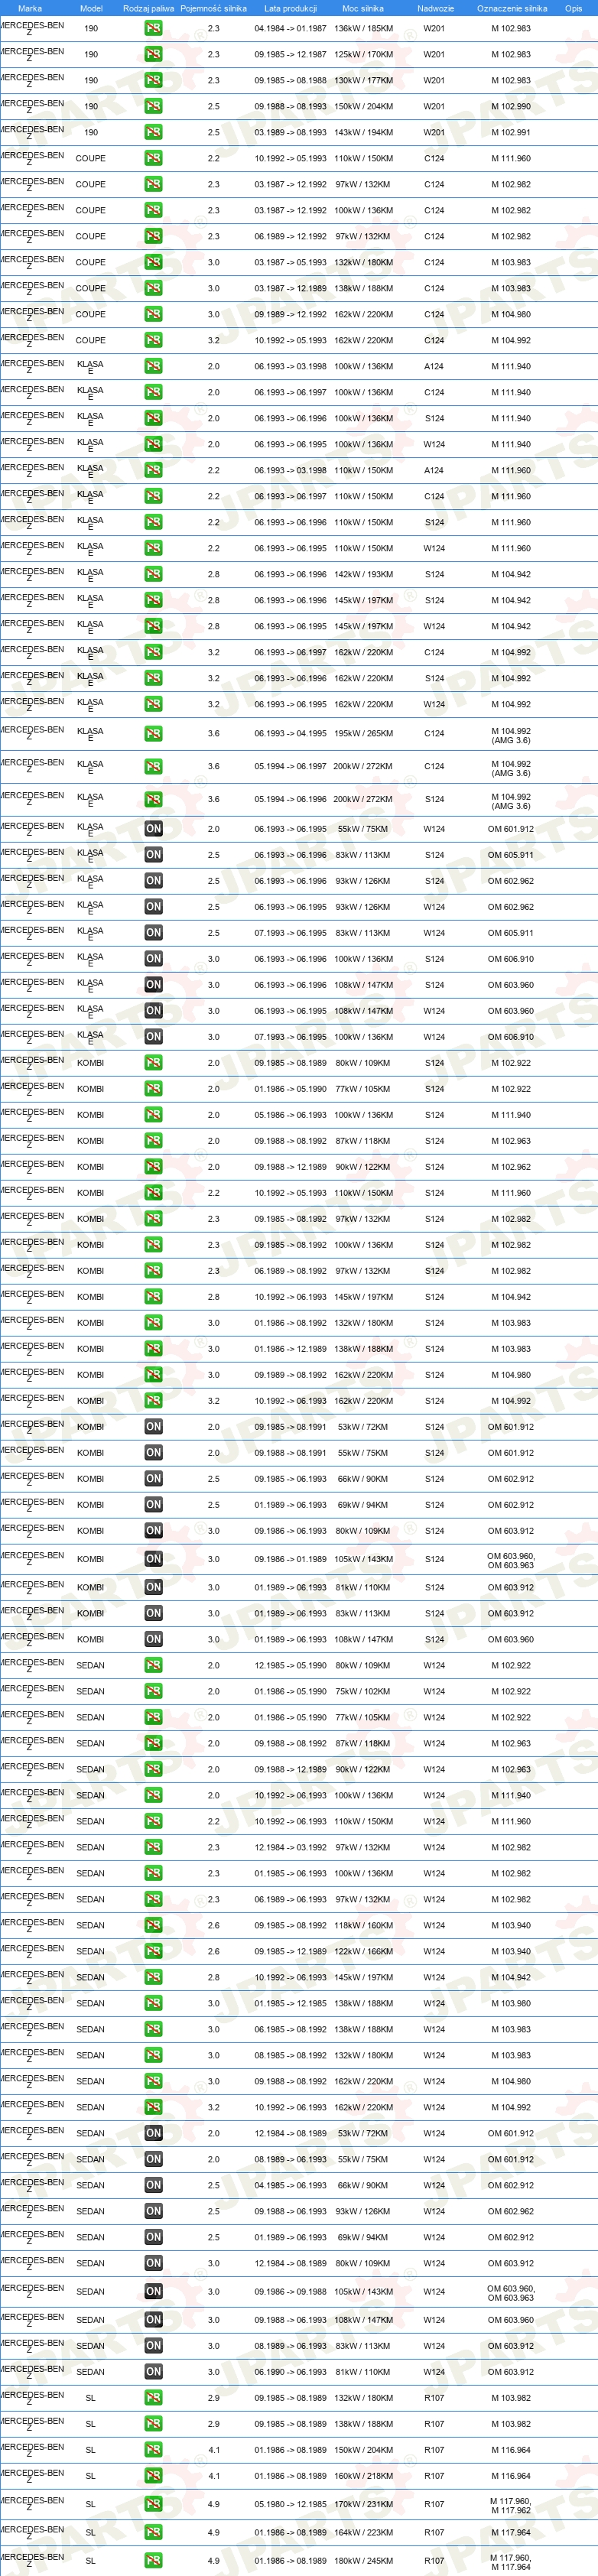Click the 'M 102.962' engine code cell
Viewport: 598px width, 2576px height.
pyautogui.click(x=511, y=1167)
